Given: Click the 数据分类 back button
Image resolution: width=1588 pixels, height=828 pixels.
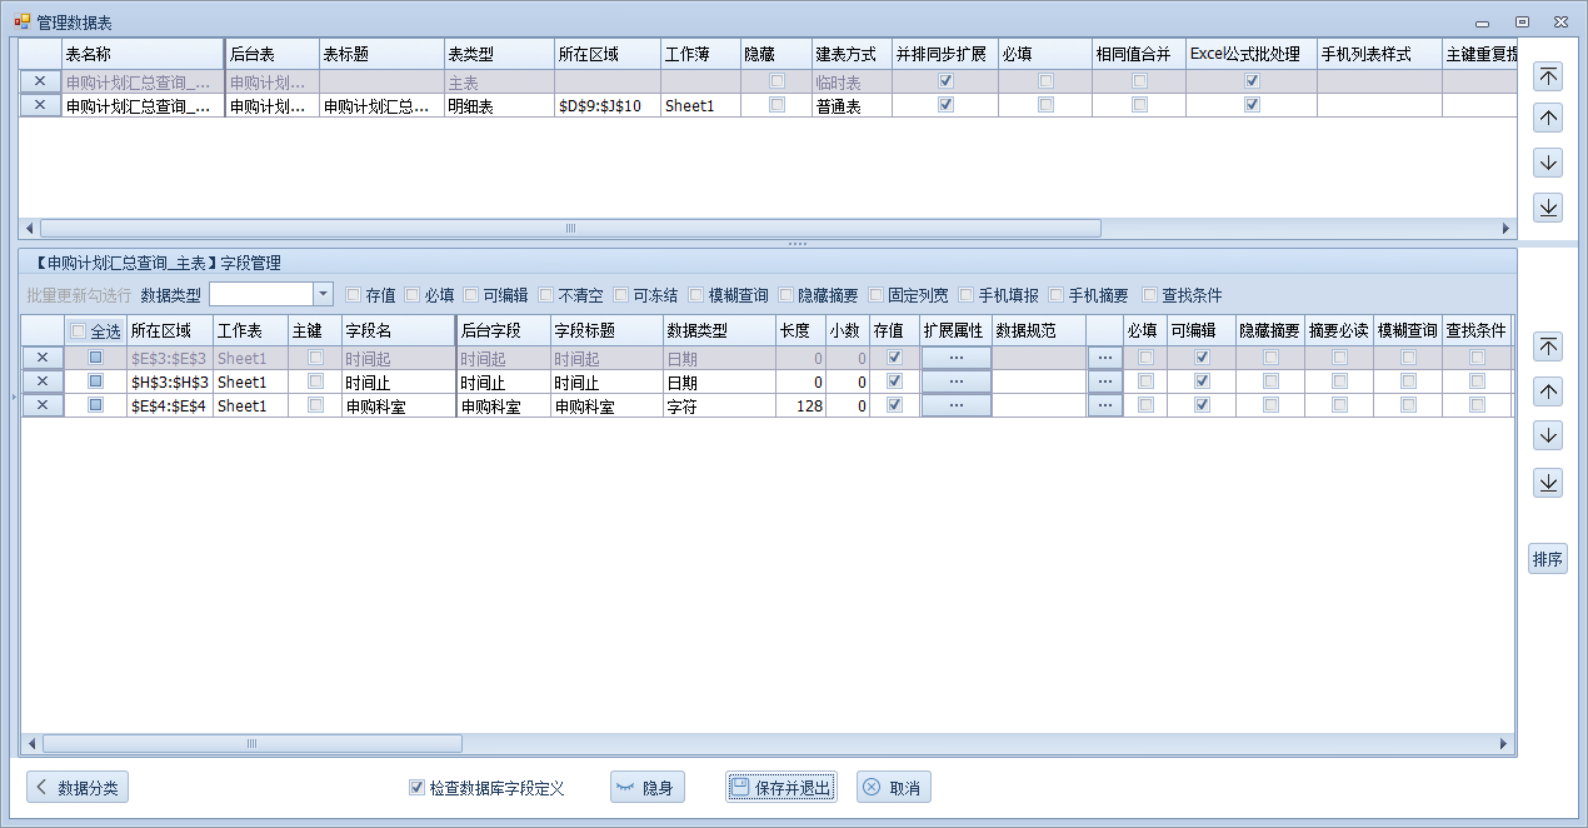Looking at the screenshot, I should (78, 788).
